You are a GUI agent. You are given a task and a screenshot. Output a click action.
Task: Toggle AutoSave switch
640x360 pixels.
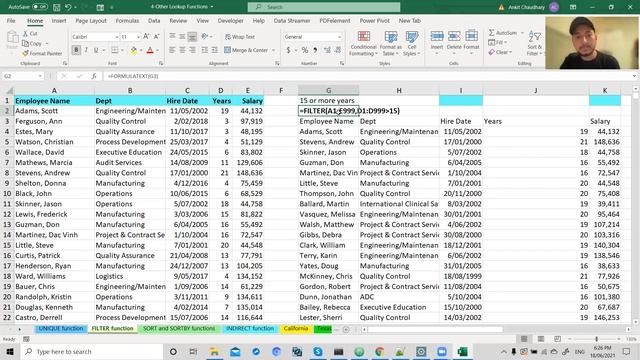coord(40,7)
